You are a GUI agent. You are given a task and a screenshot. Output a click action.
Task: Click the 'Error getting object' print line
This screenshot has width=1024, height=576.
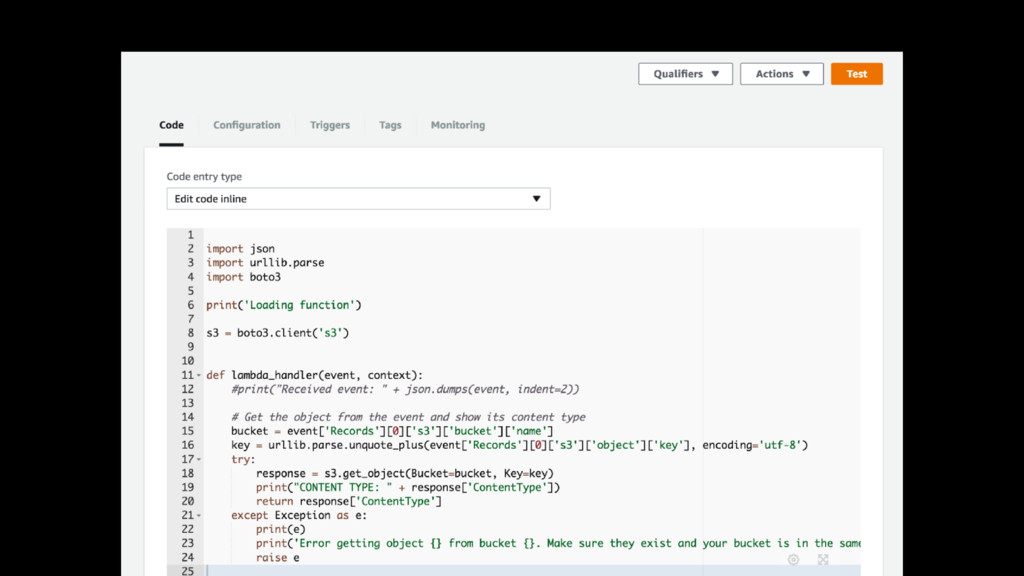click(558, 543)
